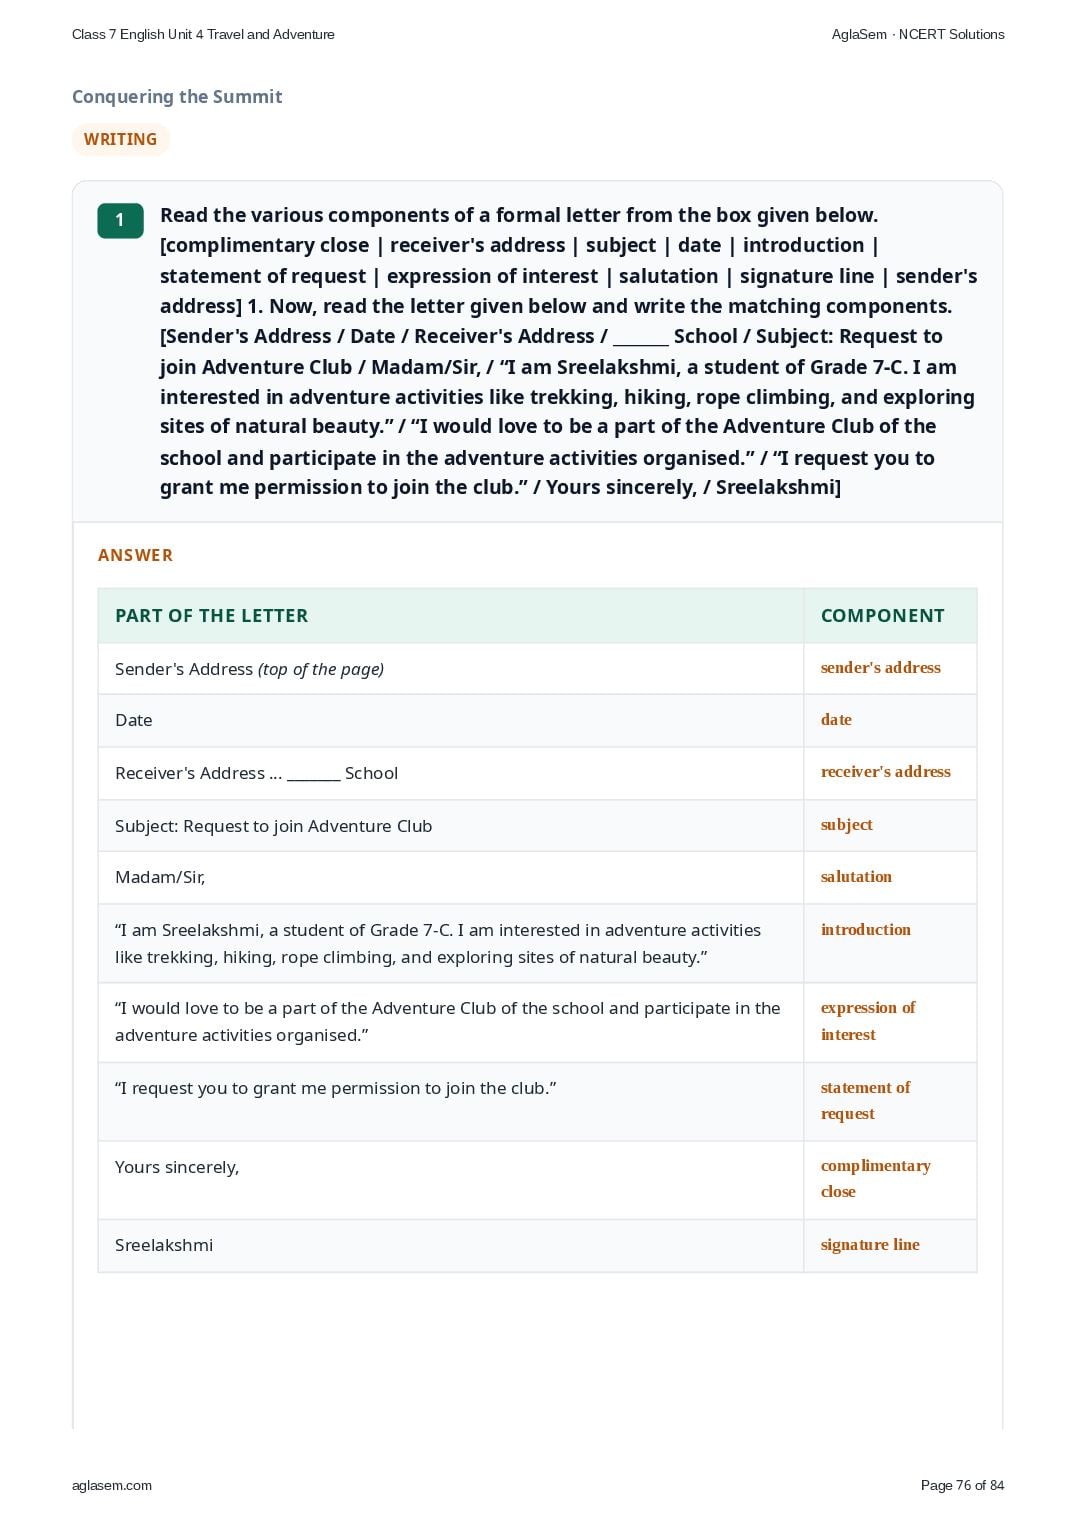Viewport: 1076px width, 1522px height.
Task: Click the AglaSem NCERT Solutions header text
Action: (918, 34)
